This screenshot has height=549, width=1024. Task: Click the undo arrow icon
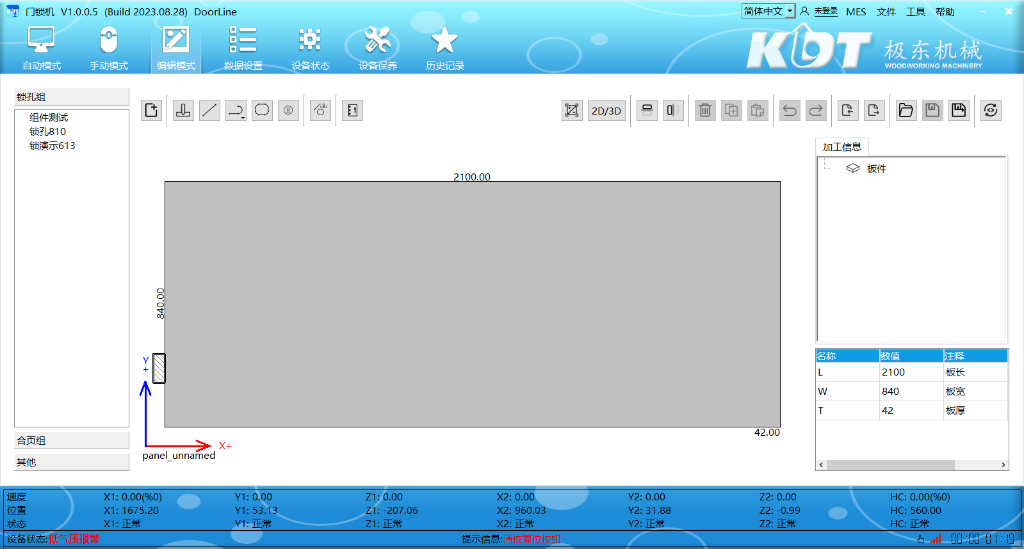click(x=790, y=111)
